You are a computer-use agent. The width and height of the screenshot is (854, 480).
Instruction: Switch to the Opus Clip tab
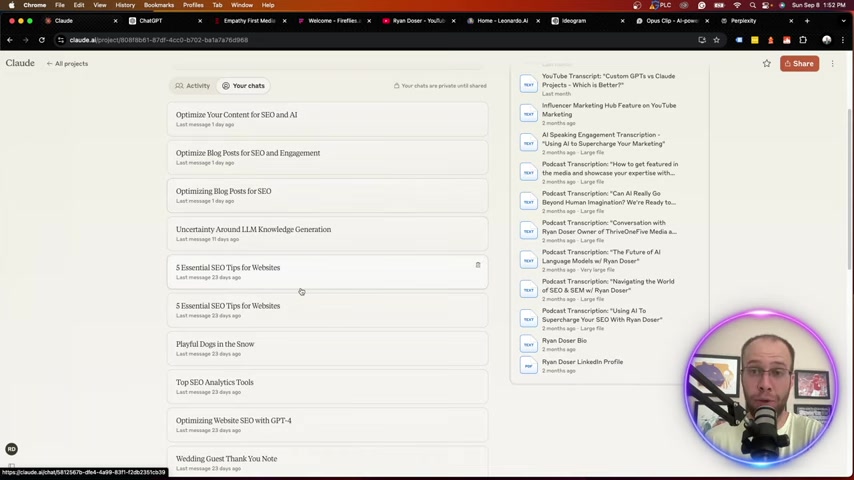[x=671, y=21]
